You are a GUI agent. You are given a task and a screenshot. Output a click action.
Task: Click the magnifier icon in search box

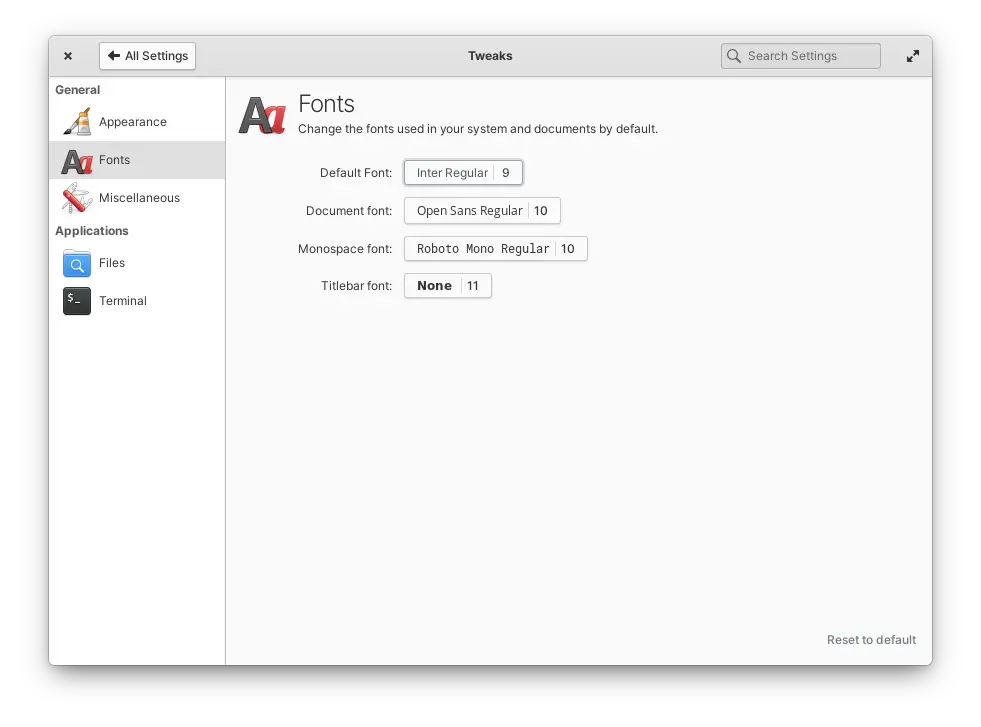(x=734, y=56)
